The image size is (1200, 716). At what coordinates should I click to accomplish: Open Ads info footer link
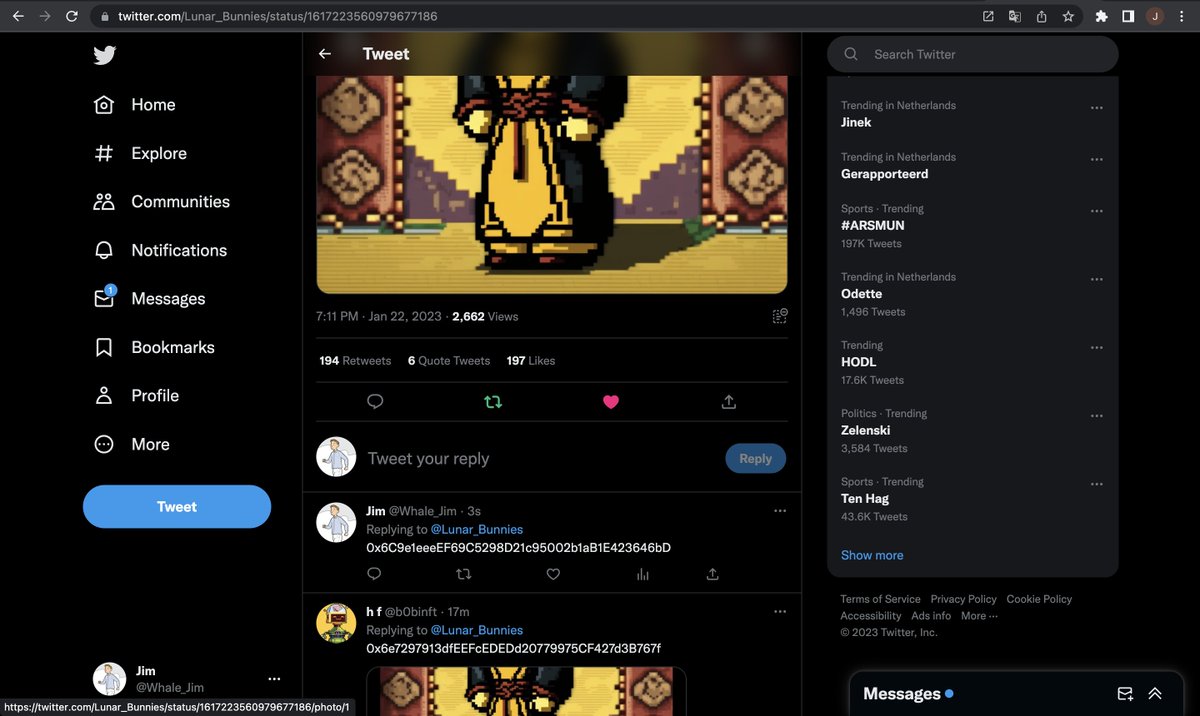click(x=931, y=616)
